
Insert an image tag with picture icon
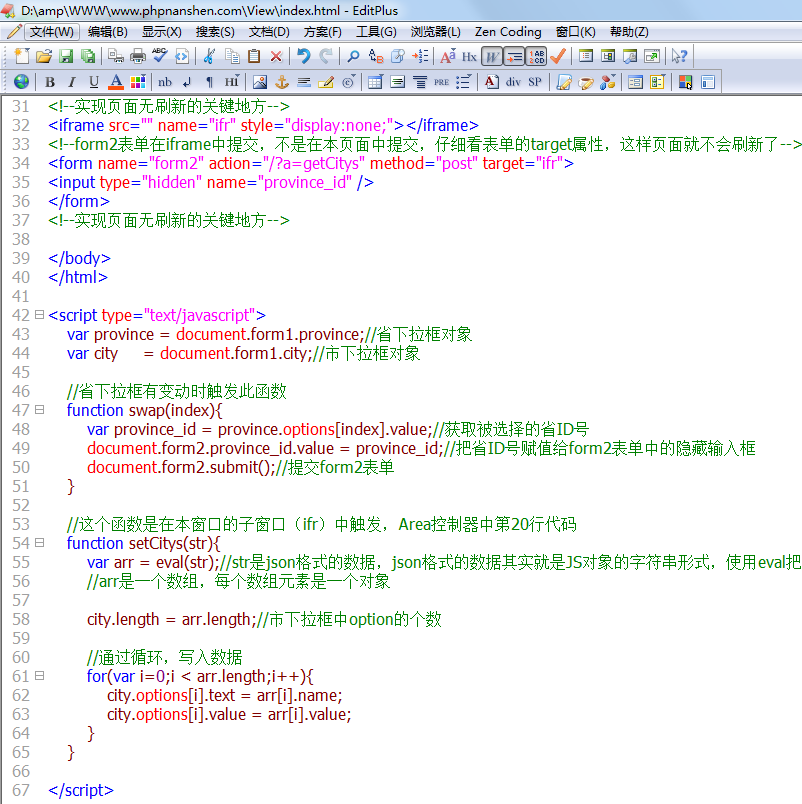pos(260,82)
